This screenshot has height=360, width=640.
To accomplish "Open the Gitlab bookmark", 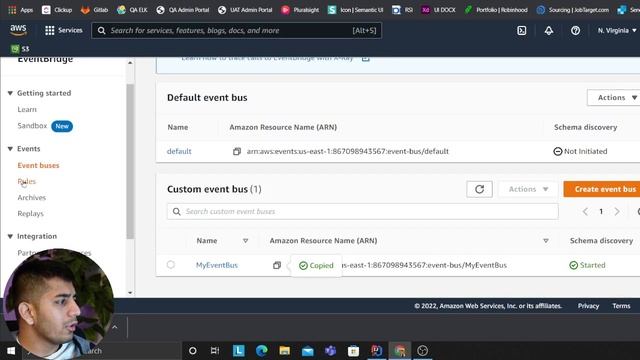I will [94, 10].
